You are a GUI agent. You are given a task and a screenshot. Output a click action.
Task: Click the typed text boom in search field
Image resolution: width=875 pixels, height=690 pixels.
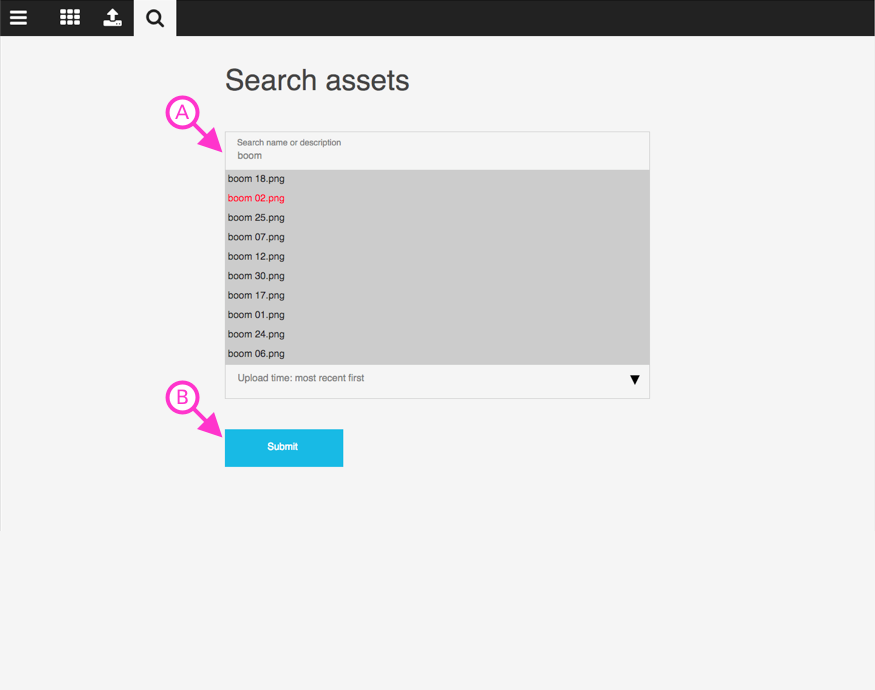click(x=249, y=156)
